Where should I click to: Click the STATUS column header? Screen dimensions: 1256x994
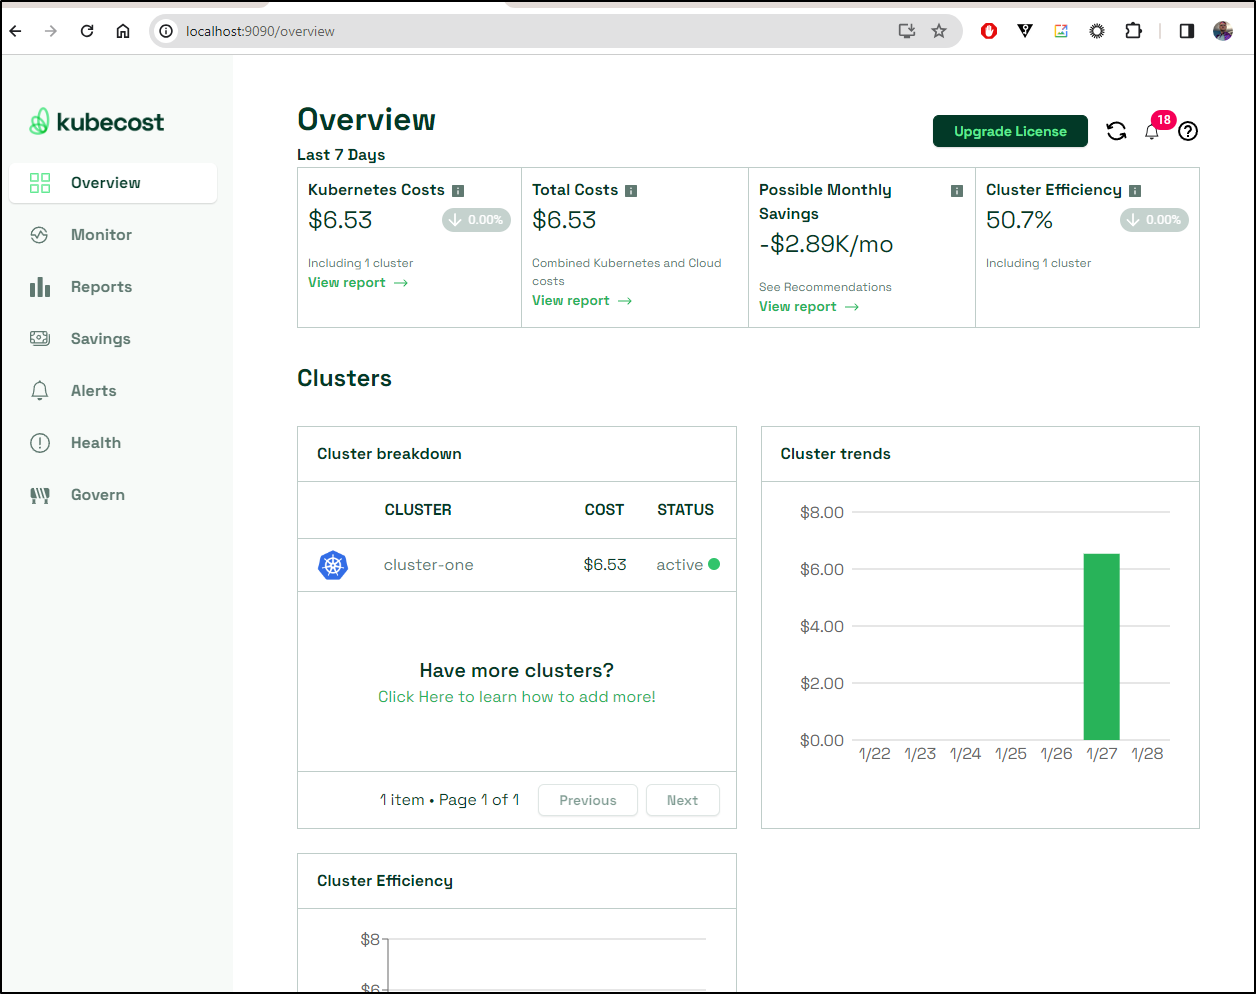click(x=685, y=510)
